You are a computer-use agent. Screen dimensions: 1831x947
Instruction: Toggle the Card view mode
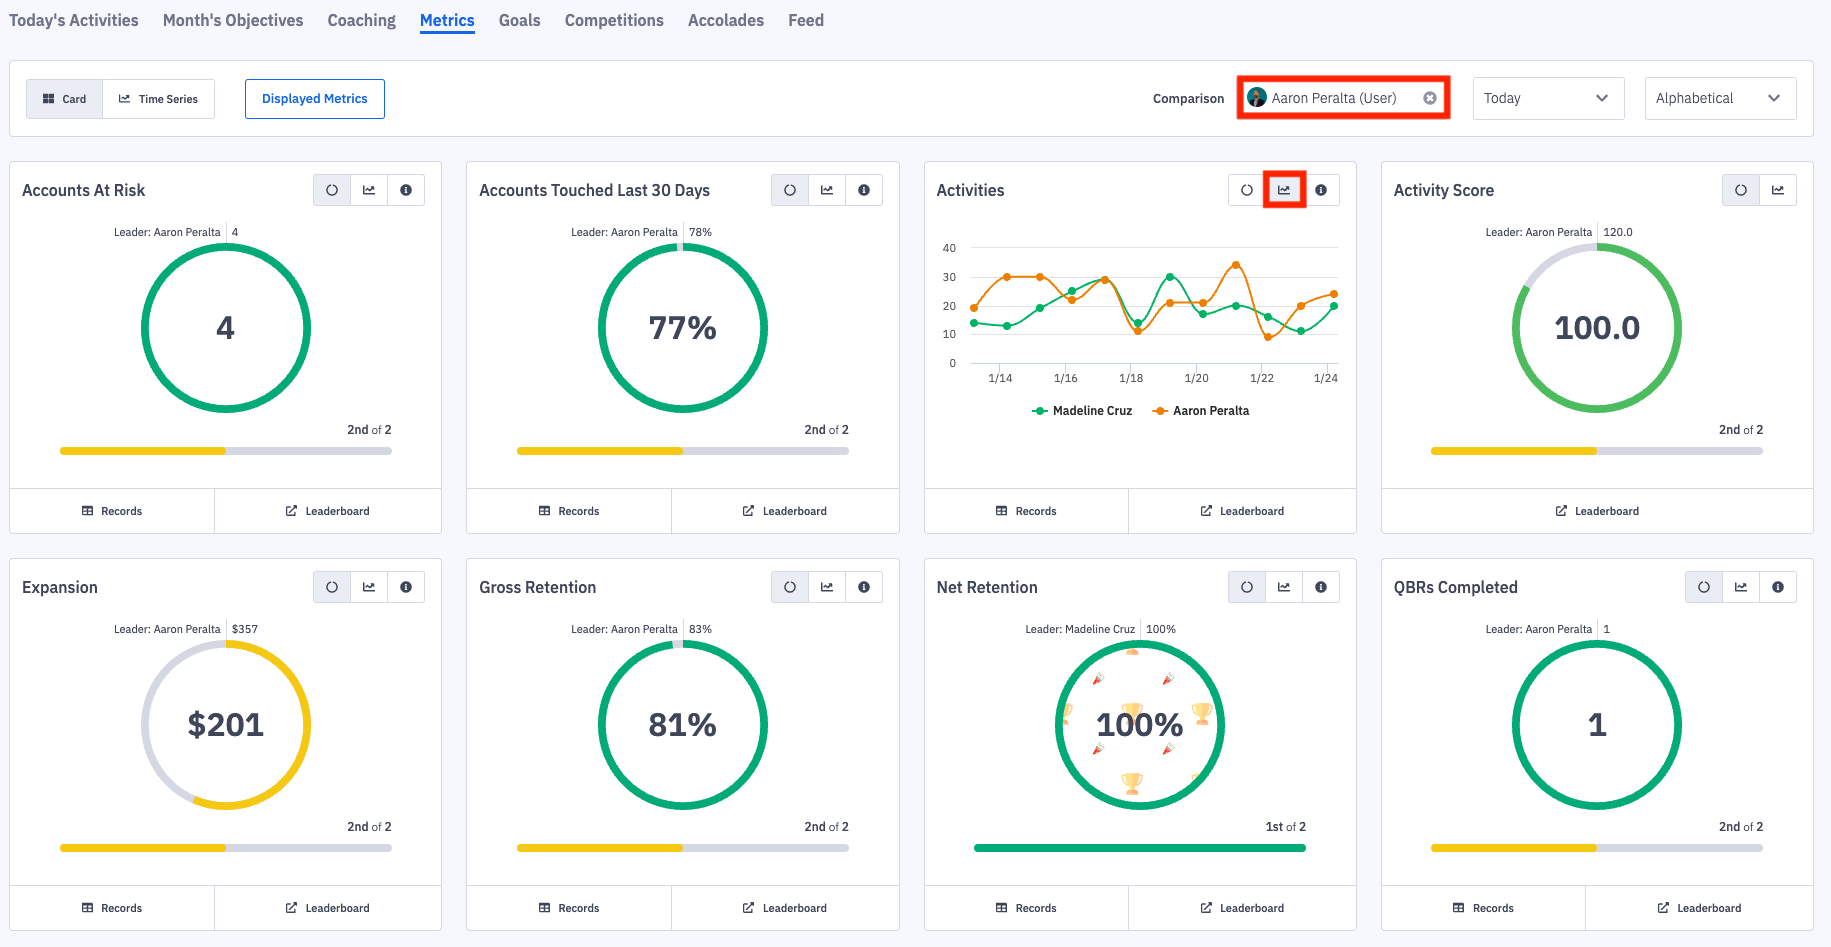coord(65,99)
